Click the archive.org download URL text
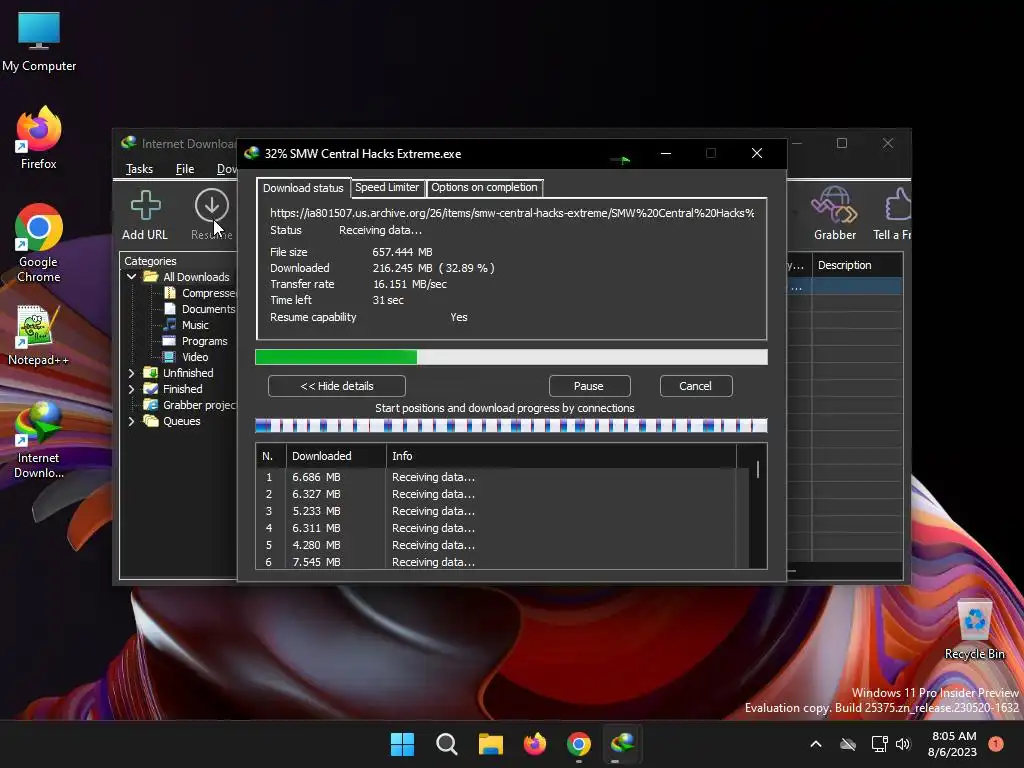 pos(512,213)
